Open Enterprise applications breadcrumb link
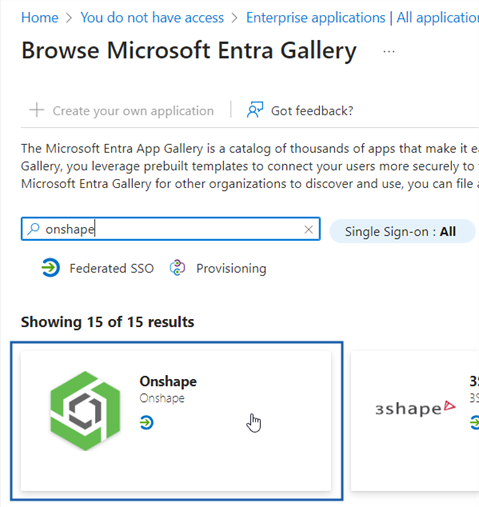Image resolution: width=479 pixels, height=507 pixels. tap(362, 17)
